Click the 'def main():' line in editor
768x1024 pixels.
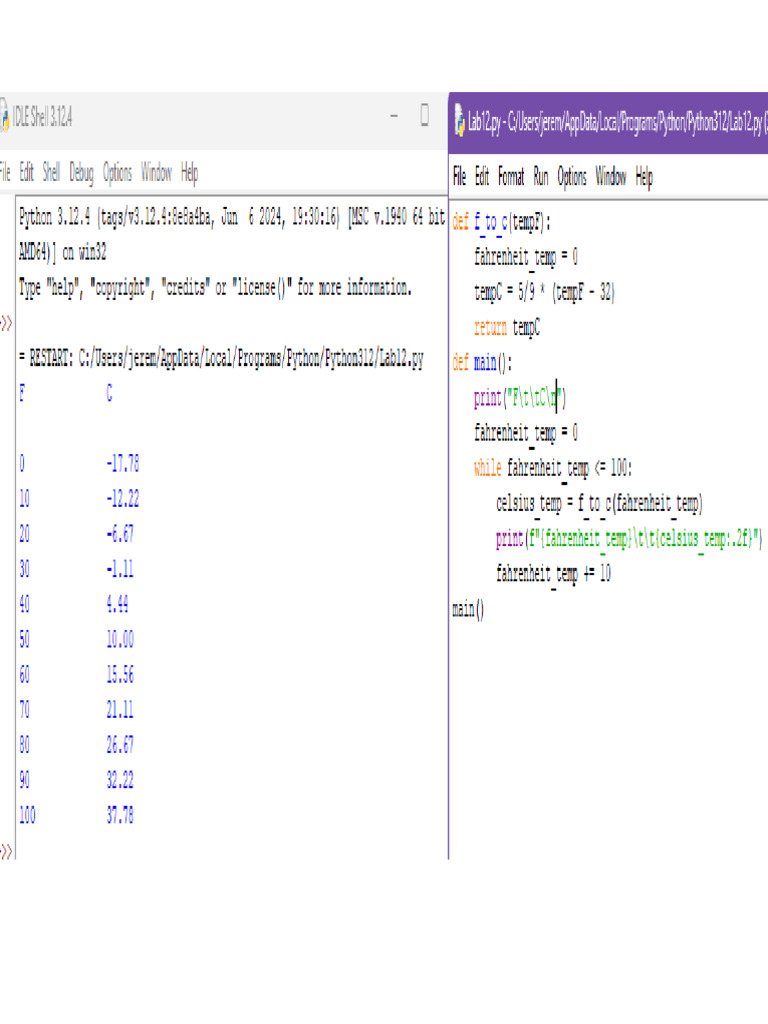(x=482, y=362)
